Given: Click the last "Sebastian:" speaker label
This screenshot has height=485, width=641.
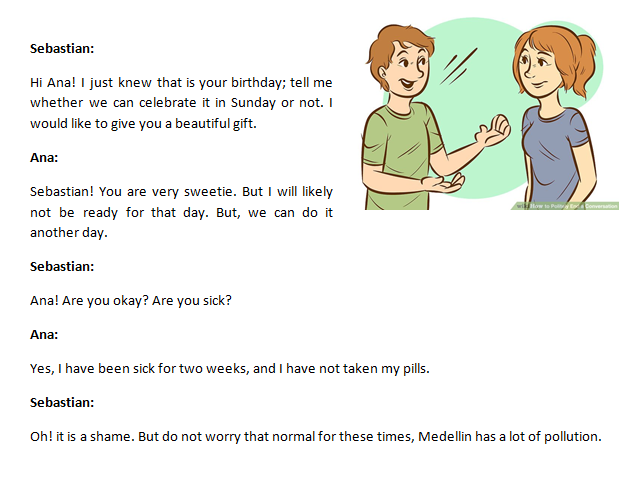Looking at the screenshot, I should tap(62, 402).
